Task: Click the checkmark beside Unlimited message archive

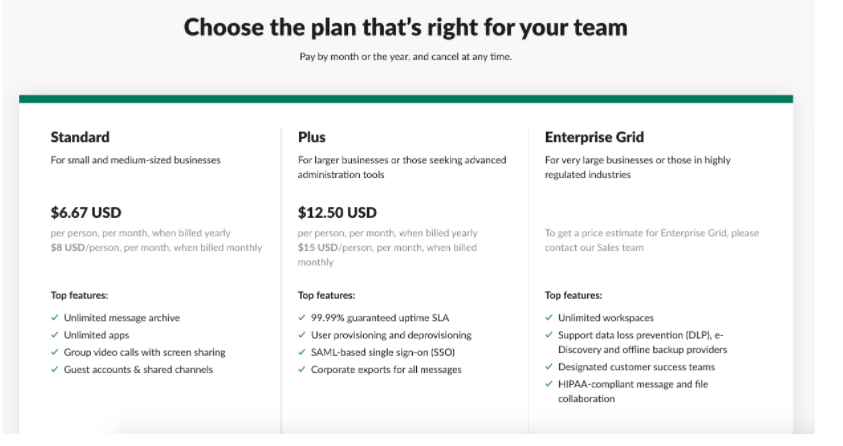Action: point(54,318)
